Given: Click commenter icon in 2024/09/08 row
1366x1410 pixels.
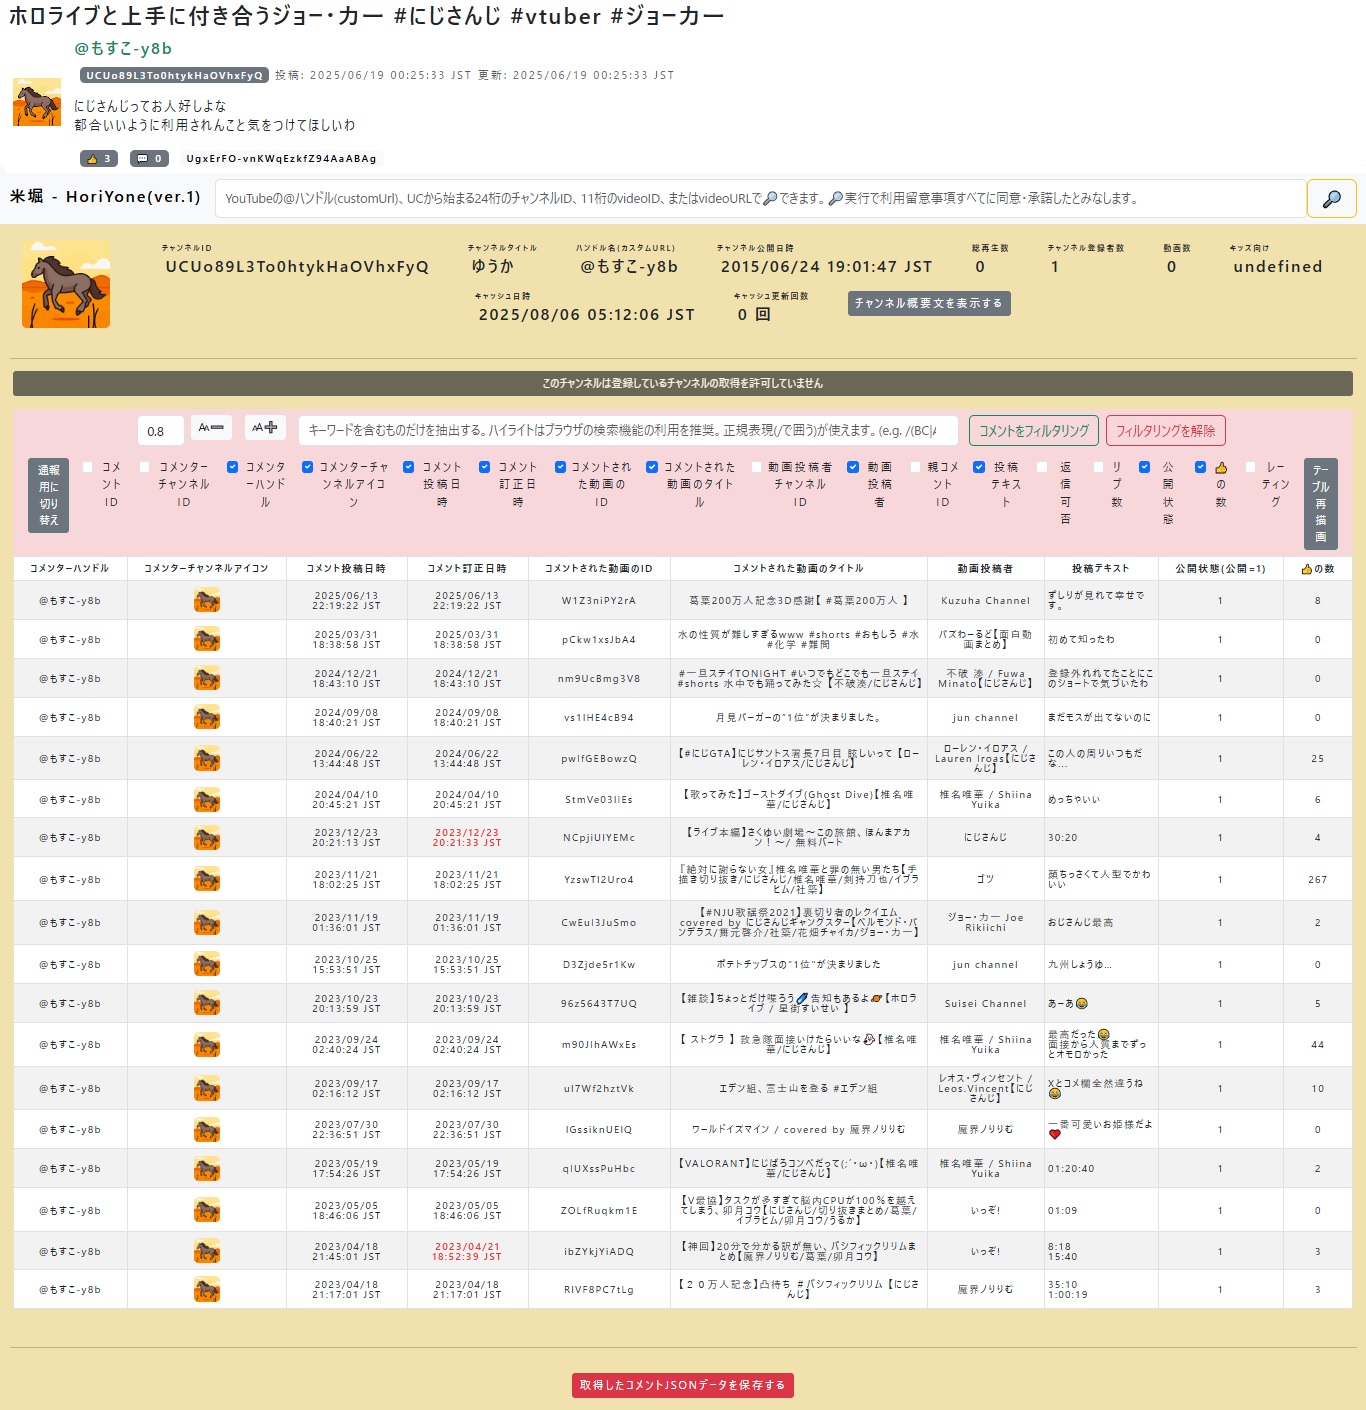Looking at the screenshot, I should (207, 717).
